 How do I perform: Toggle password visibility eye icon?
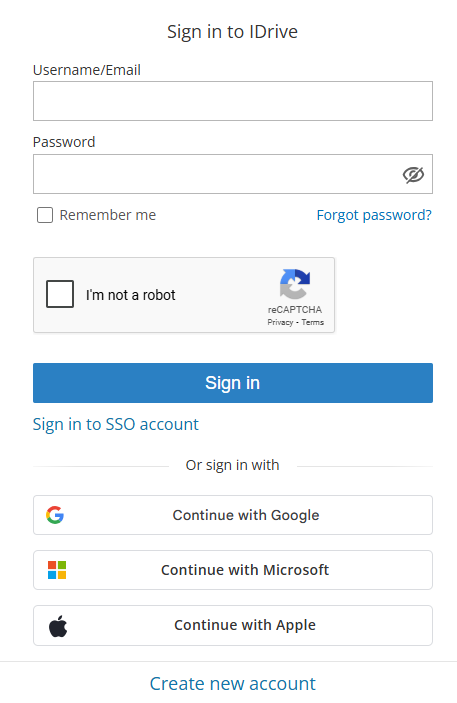413,174
